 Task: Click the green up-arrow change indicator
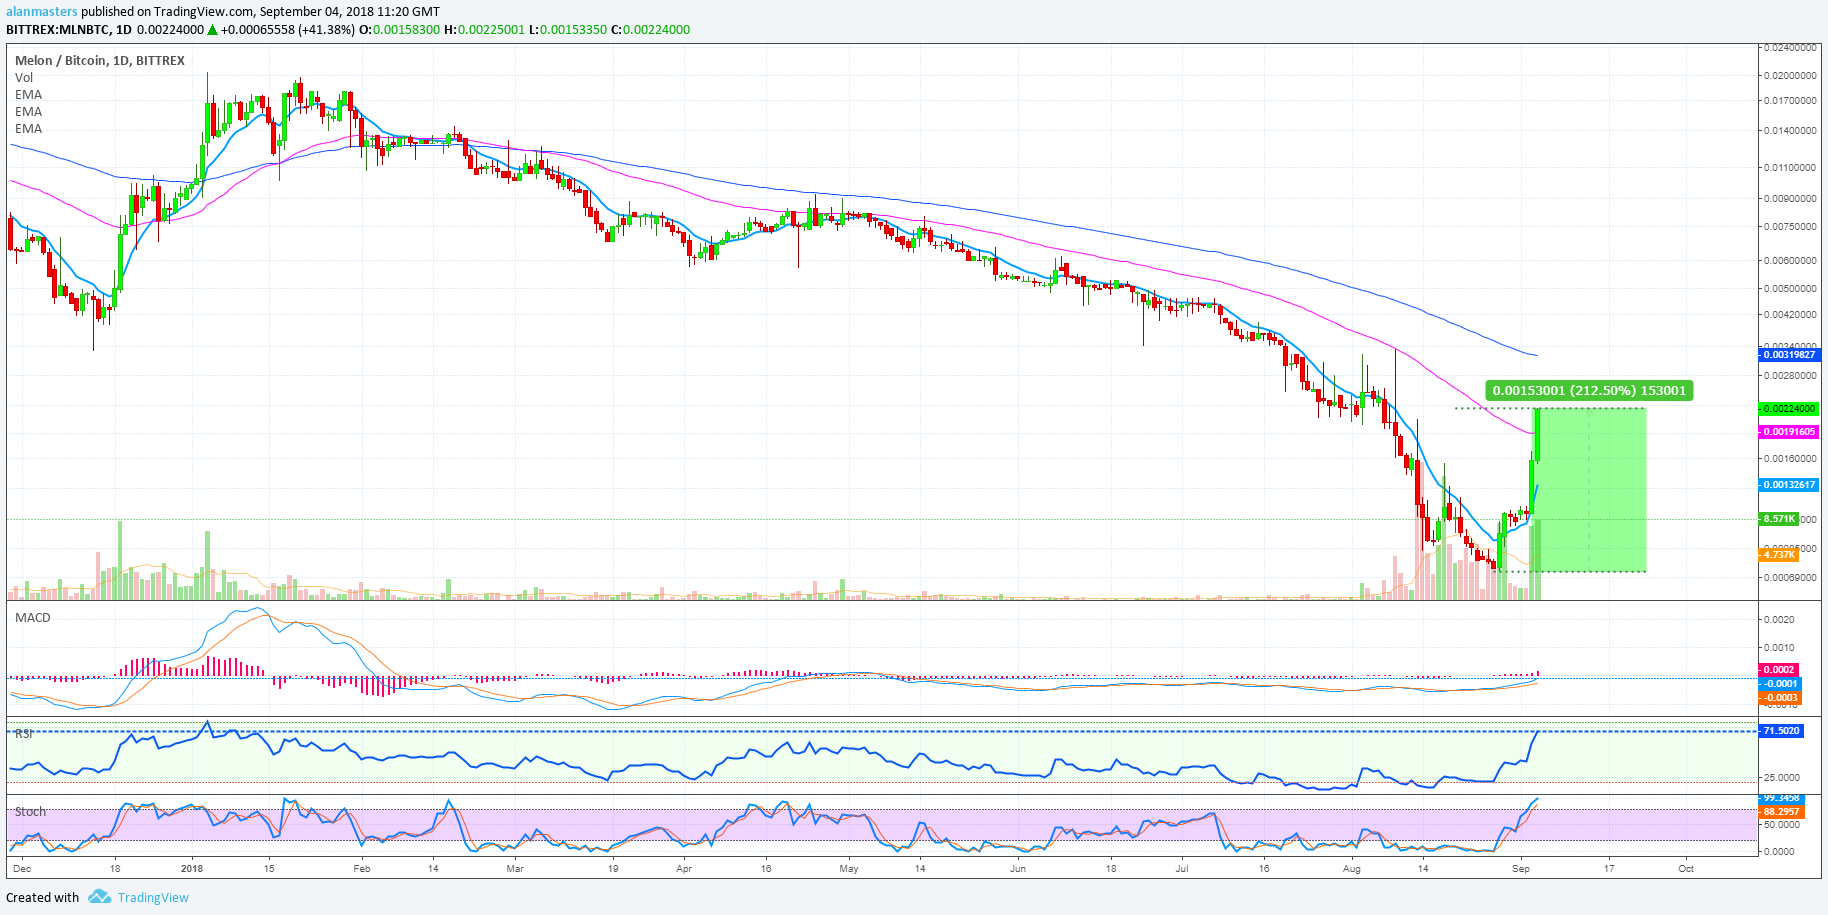tap(212, 30)
